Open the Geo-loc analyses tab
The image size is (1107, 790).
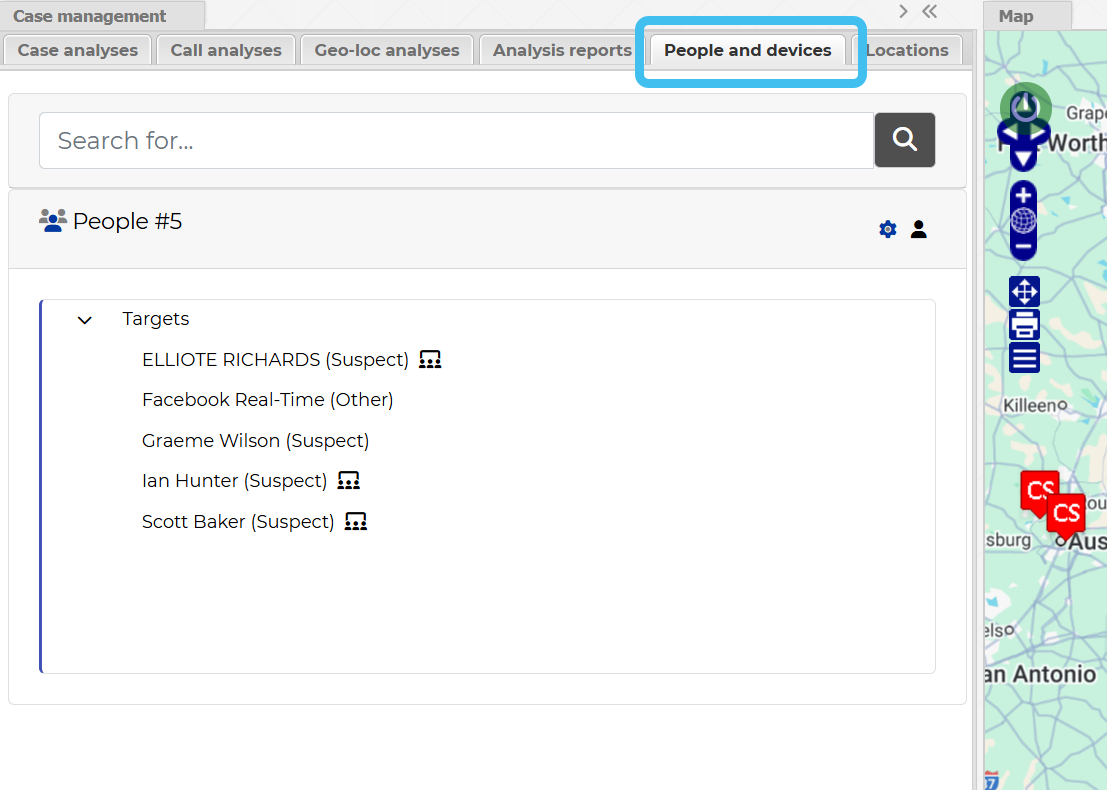pyautogui.click(x=387, y=50)
